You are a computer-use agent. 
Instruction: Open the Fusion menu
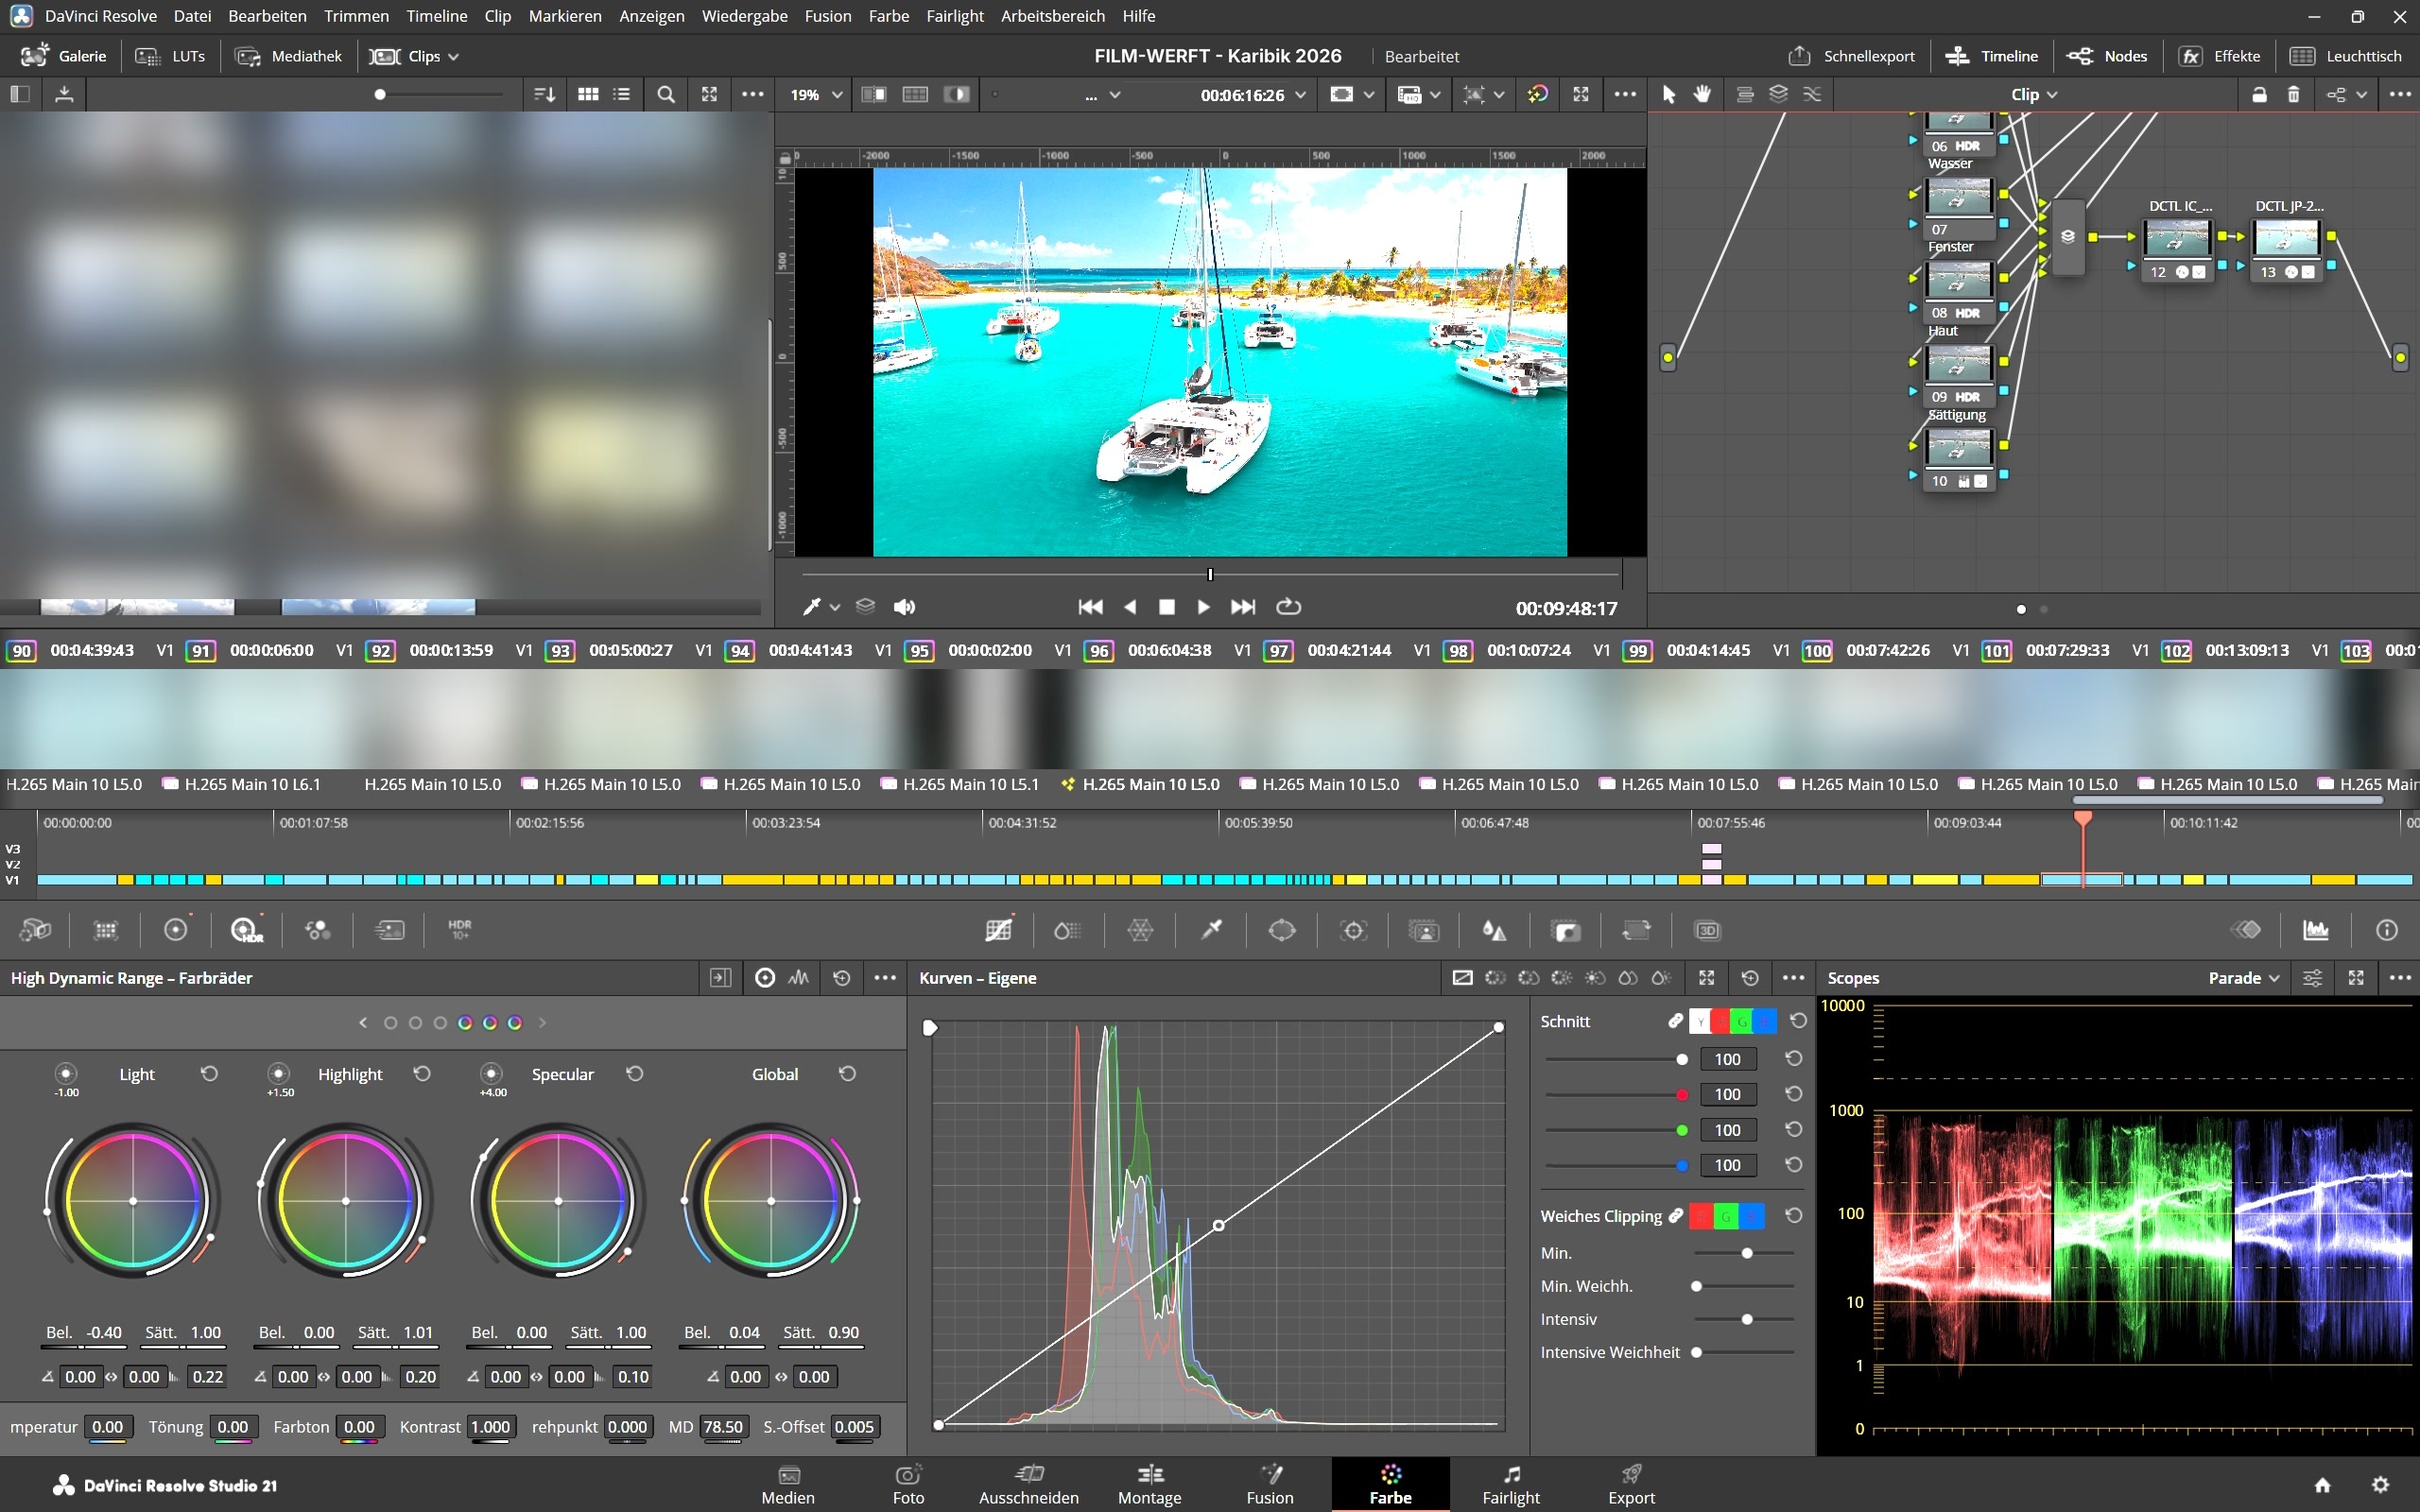(827, 16)
